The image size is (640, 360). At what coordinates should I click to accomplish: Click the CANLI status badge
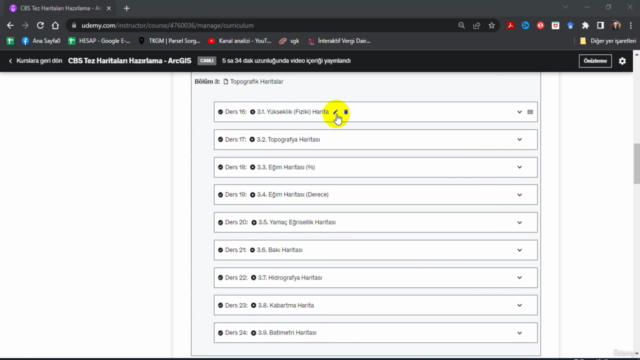[x=207, y=61]
